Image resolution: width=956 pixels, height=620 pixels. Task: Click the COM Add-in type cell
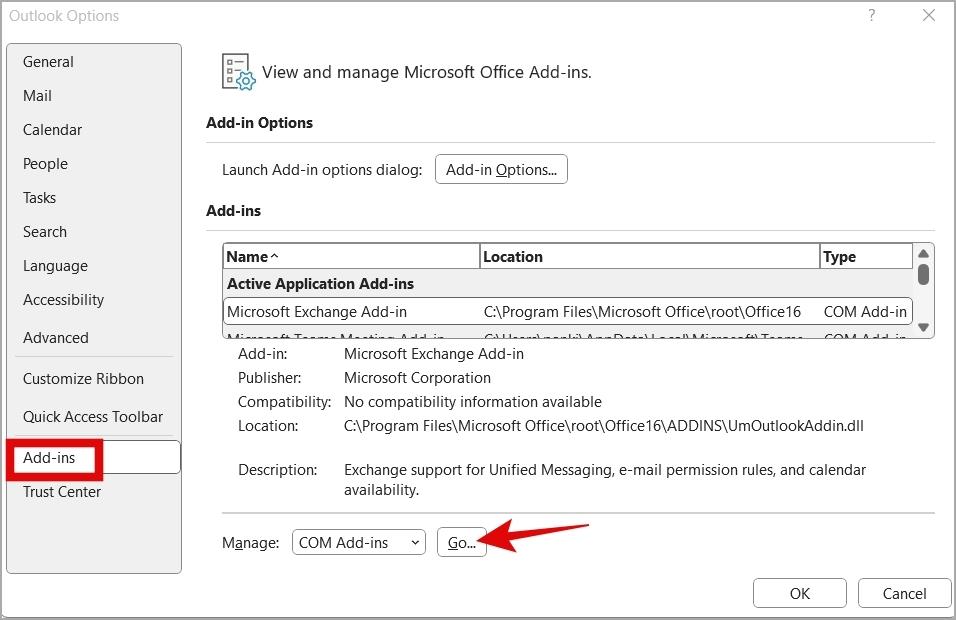[865, 312]
